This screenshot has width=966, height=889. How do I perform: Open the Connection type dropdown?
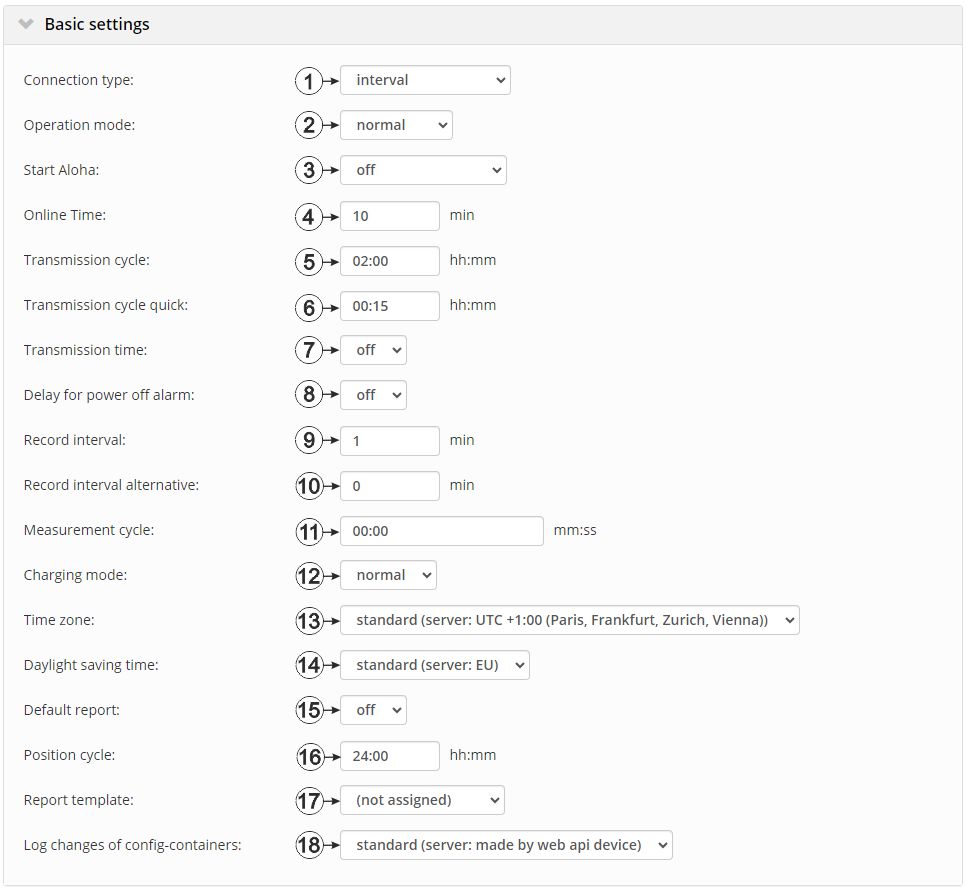pos(425,80)
